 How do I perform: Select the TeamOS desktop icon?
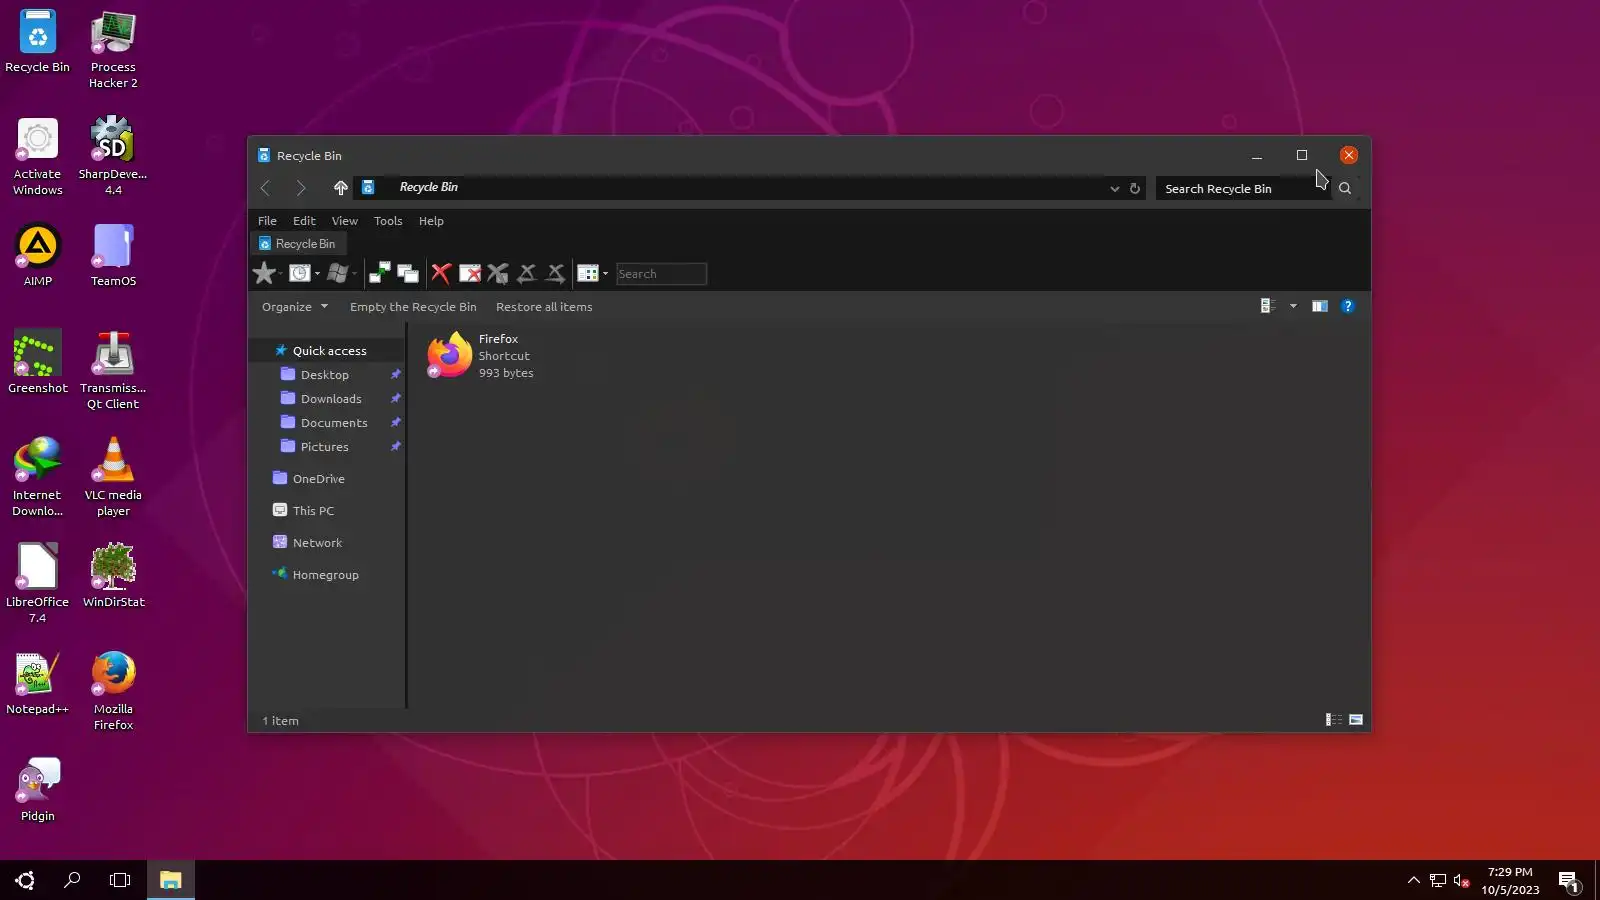click(x=113, y=255)
